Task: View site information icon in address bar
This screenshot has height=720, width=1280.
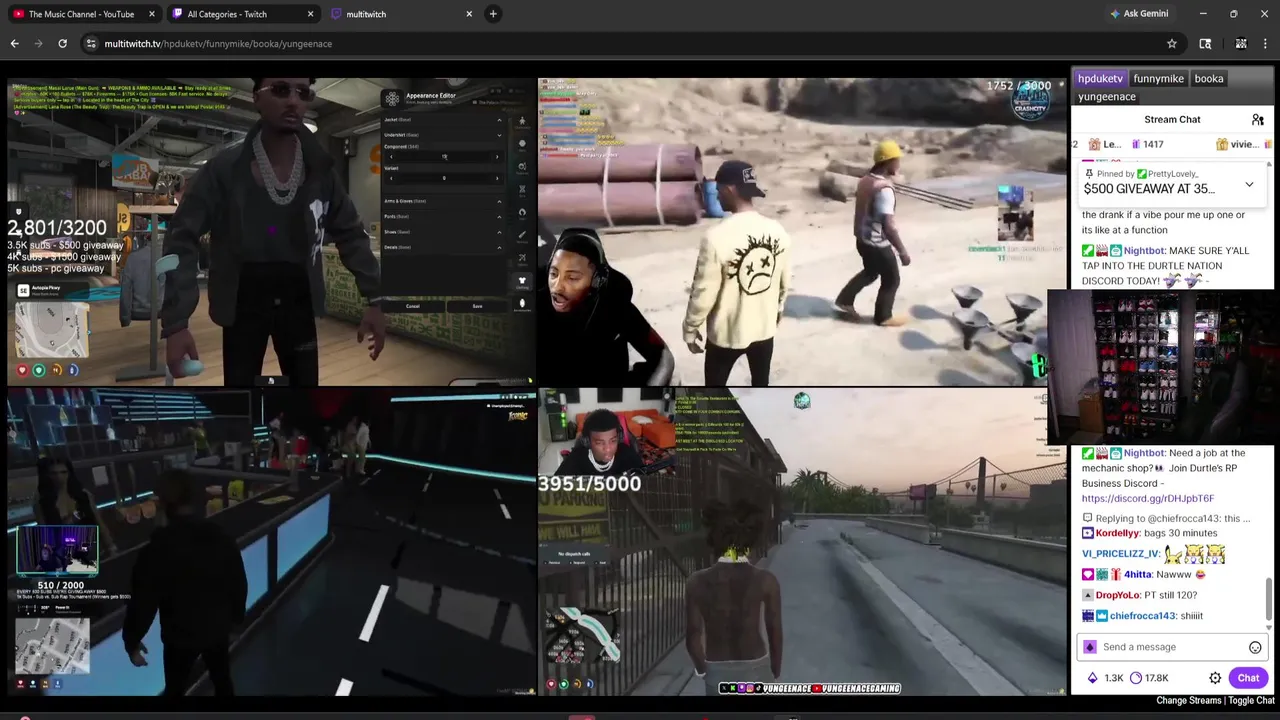Action: point(91,43)
